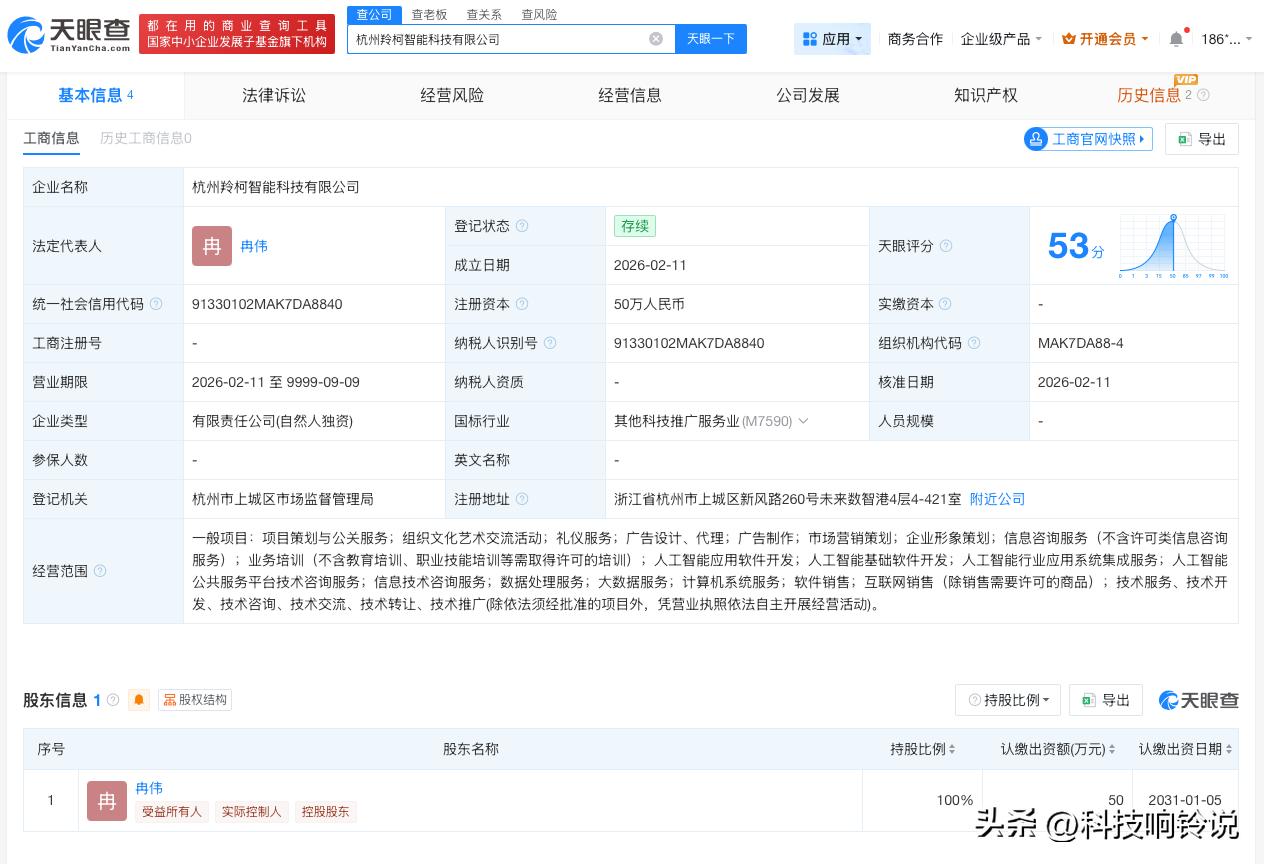The width and height of the screenshot is (1264, 864).
Task: Click help icon next to 天眼评分
Action: (946, 246)
